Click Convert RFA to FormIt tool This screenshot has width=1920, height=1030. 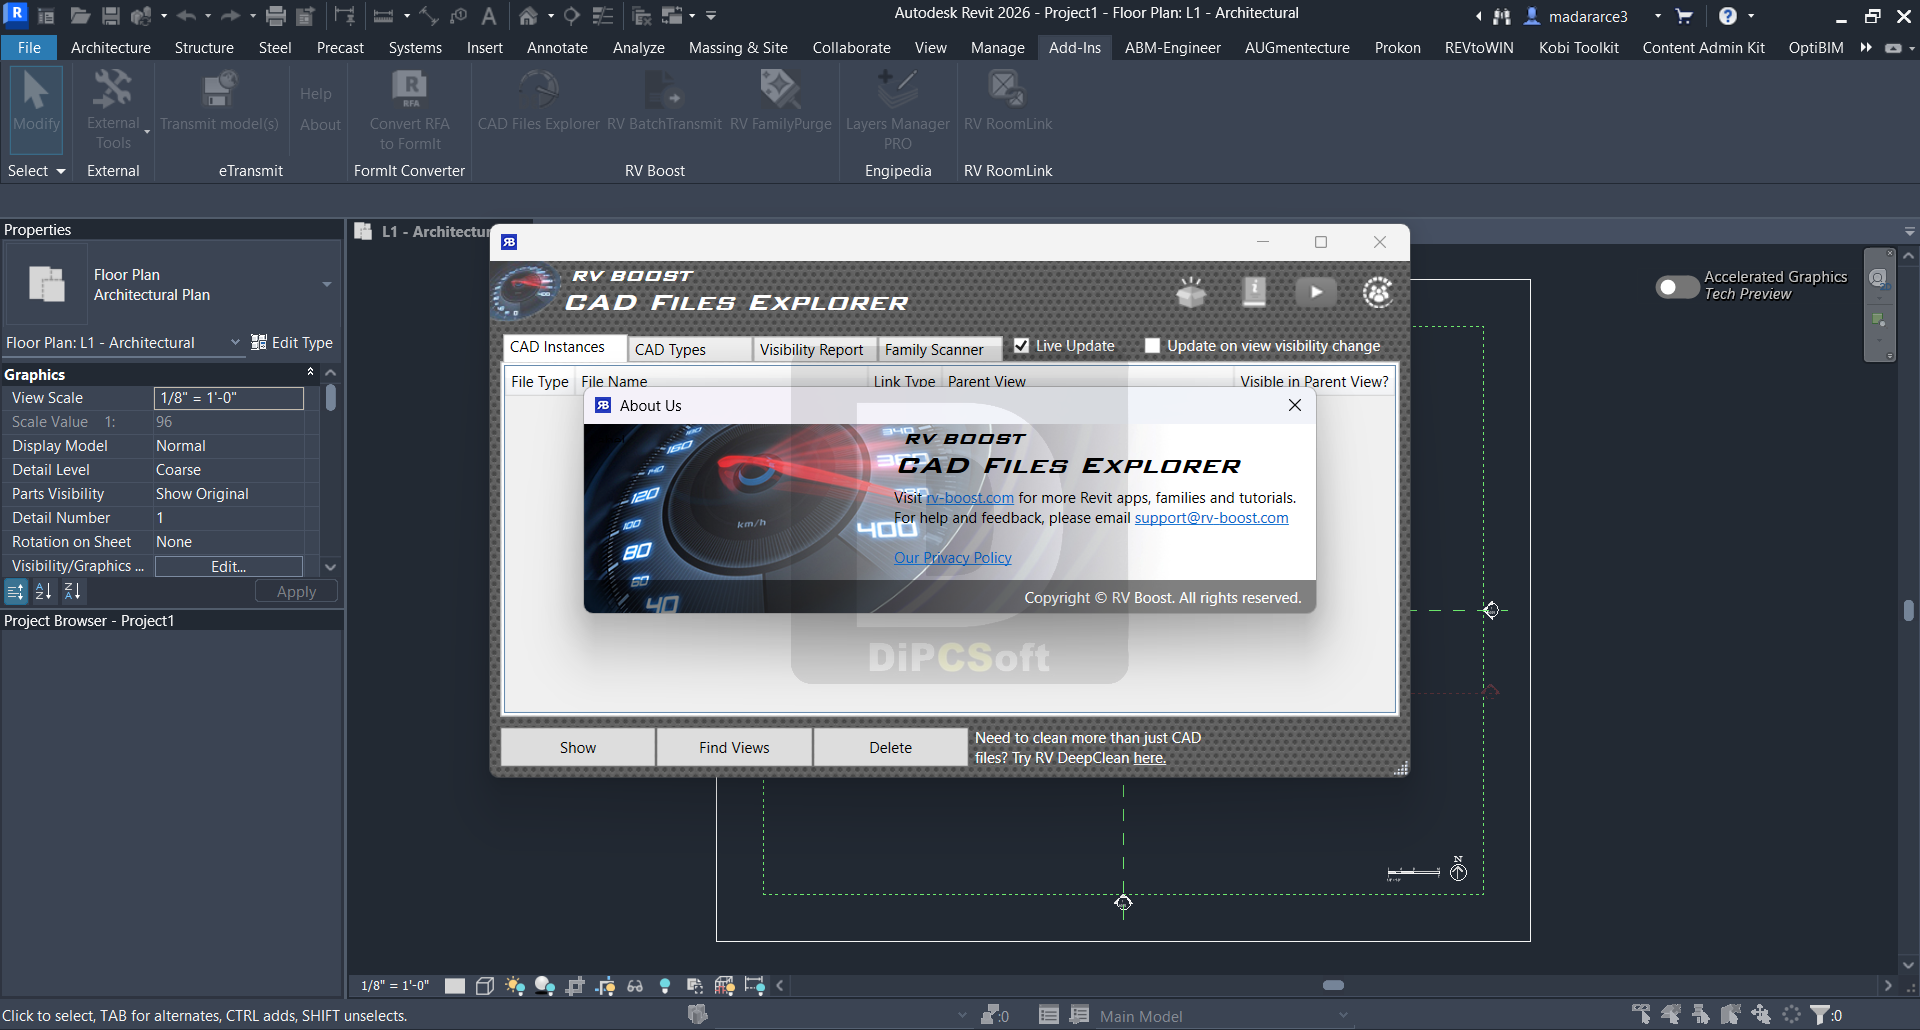click(x=410, y=110)
